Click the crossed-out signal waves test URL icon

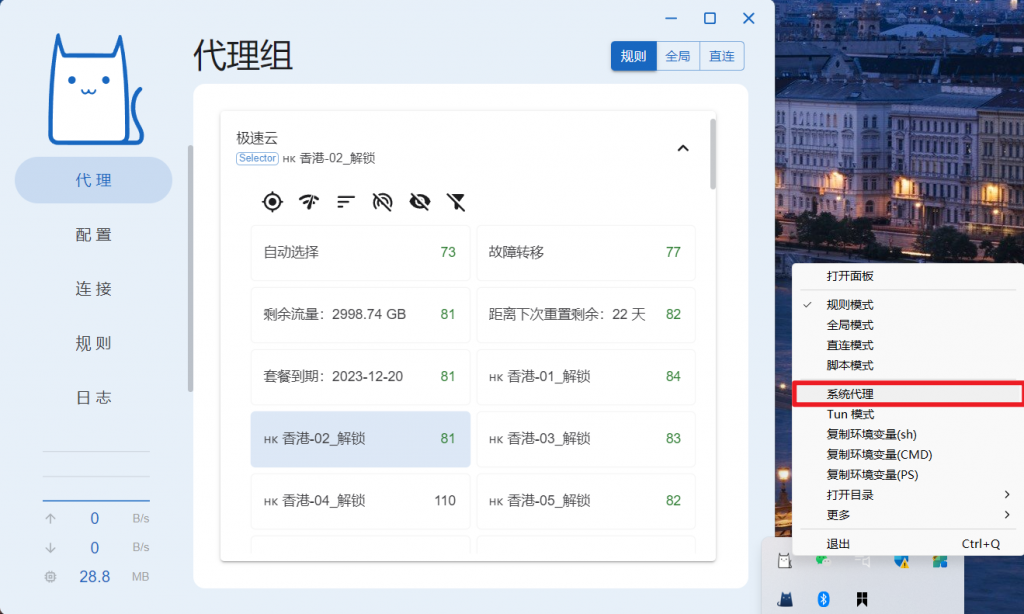click(x=383, y=202)
